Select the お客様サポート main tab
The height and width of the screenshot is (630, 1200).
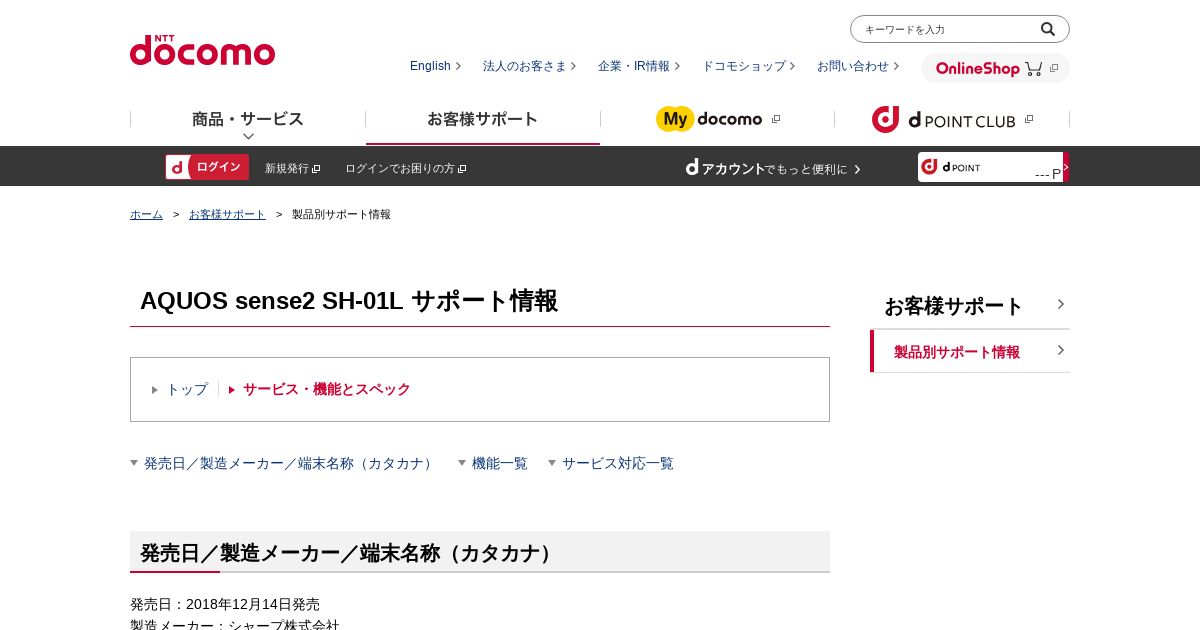[483, 119]
